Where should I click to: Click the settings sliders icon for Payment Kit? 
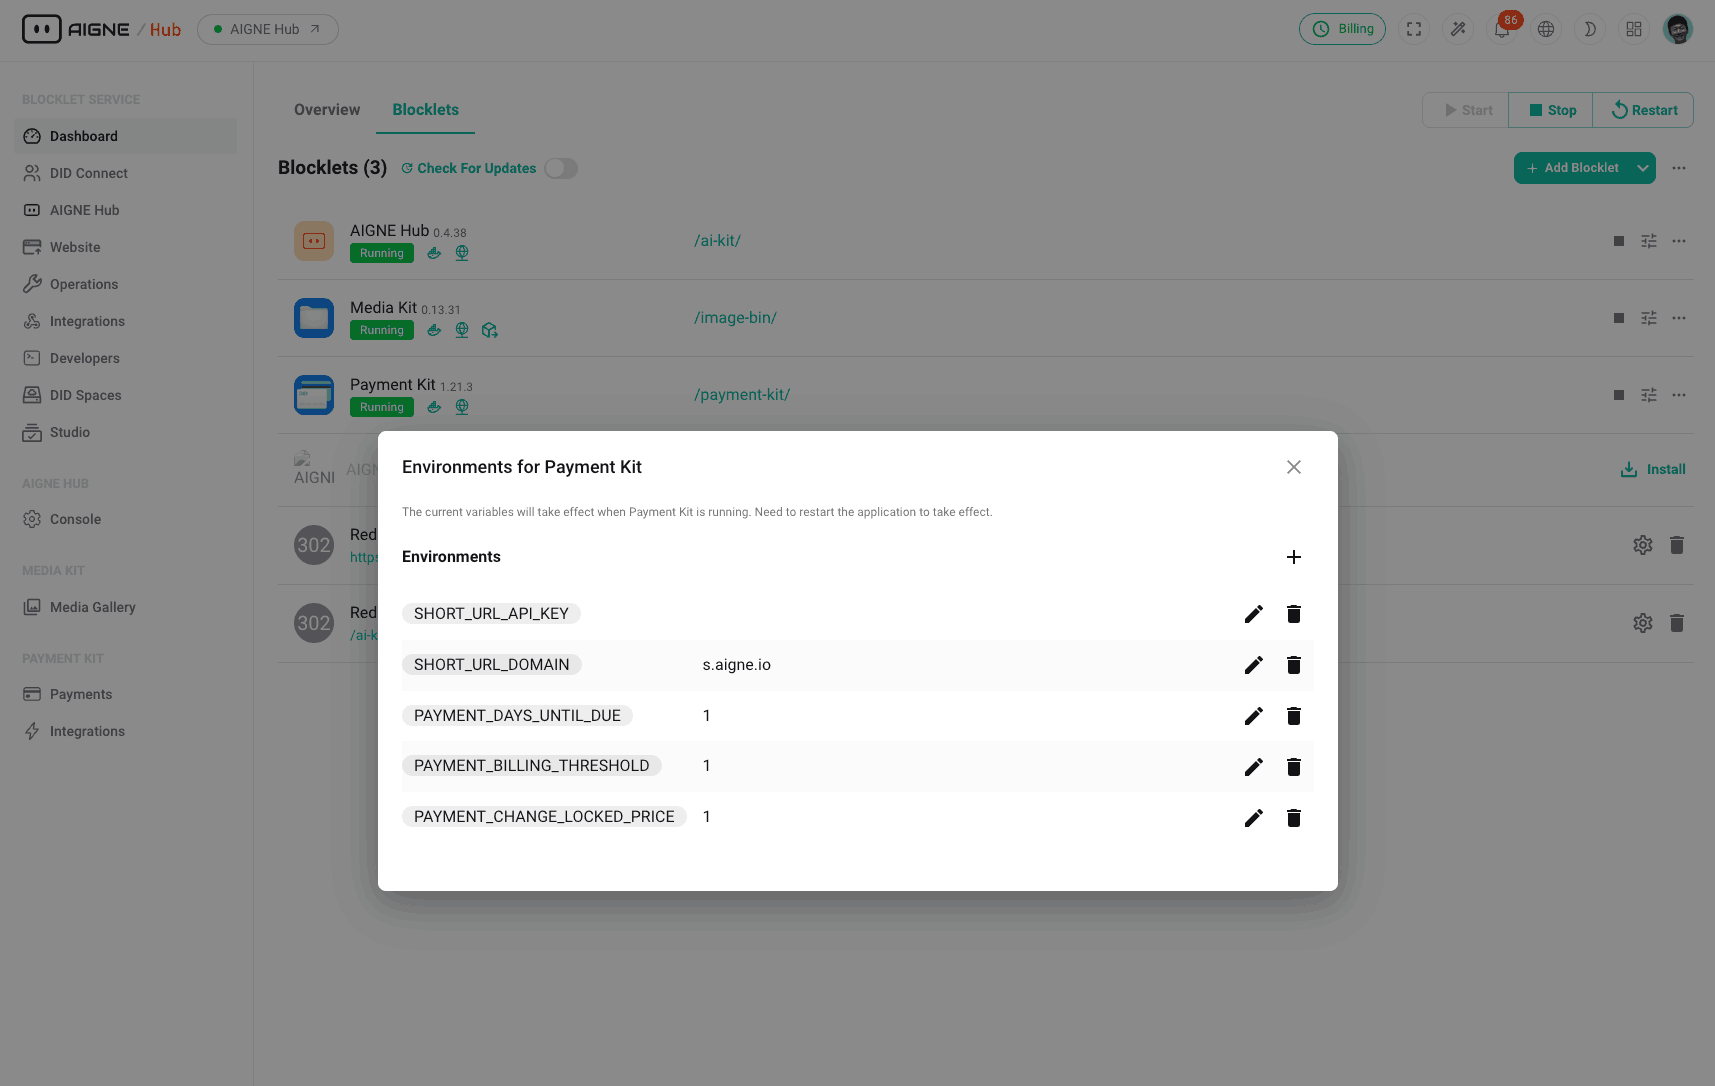coord(1648,395)
